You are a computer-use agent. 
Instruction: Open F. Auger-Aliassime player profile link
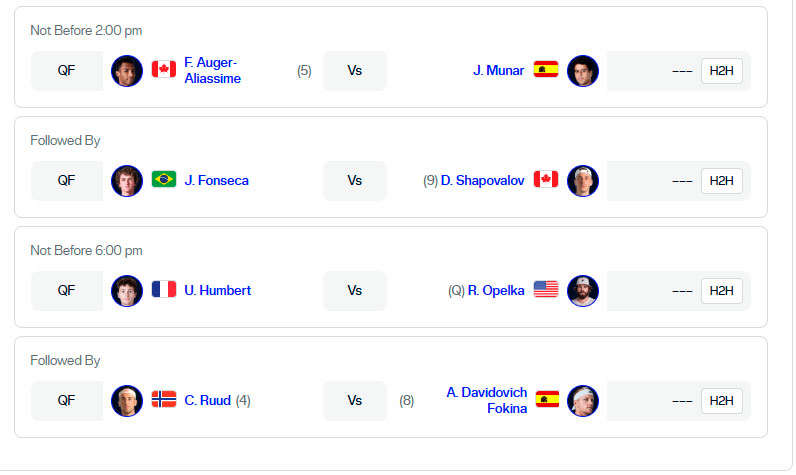212,71
